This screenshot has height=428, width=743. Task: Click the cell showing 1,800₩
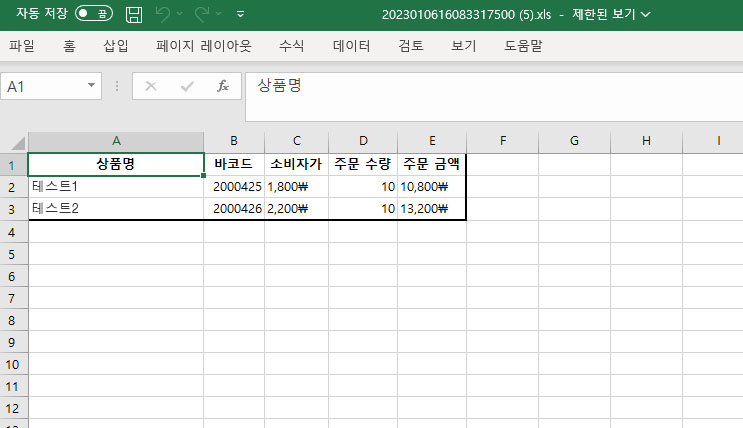[x=297, y=187]
